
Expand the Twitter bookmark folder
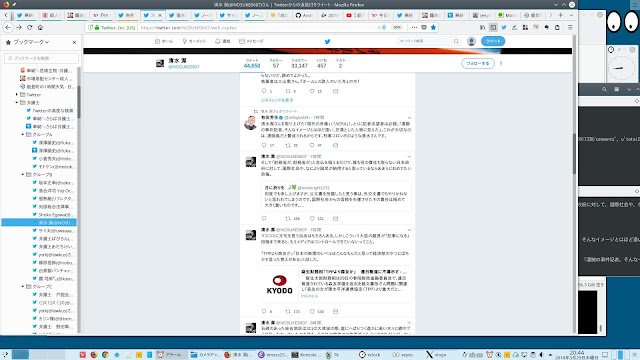click(x=17, y=94)
